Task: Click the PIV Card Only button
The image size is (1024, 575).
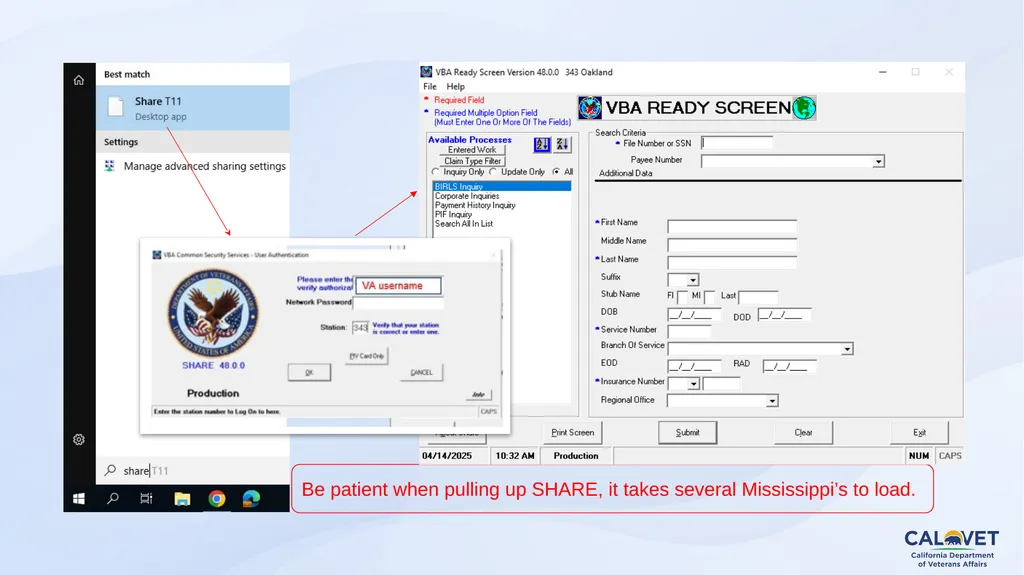Action: point(366,356)
